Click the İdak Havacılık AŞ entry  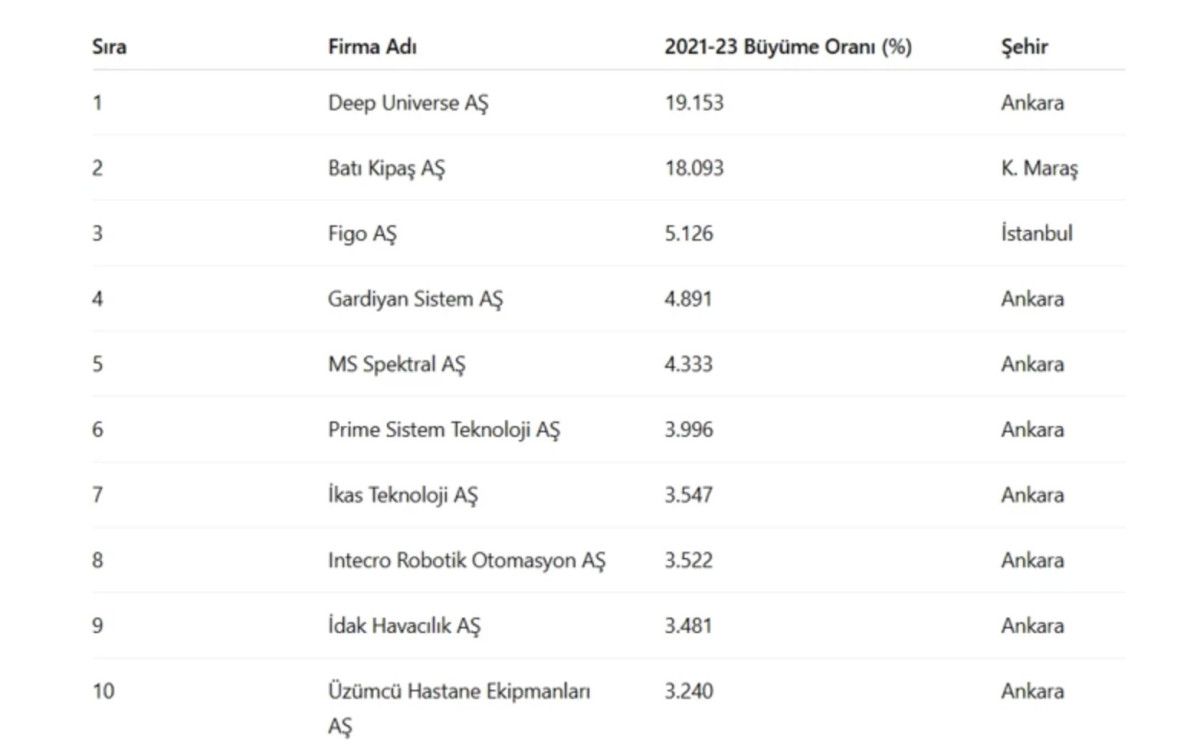(404, 626)
